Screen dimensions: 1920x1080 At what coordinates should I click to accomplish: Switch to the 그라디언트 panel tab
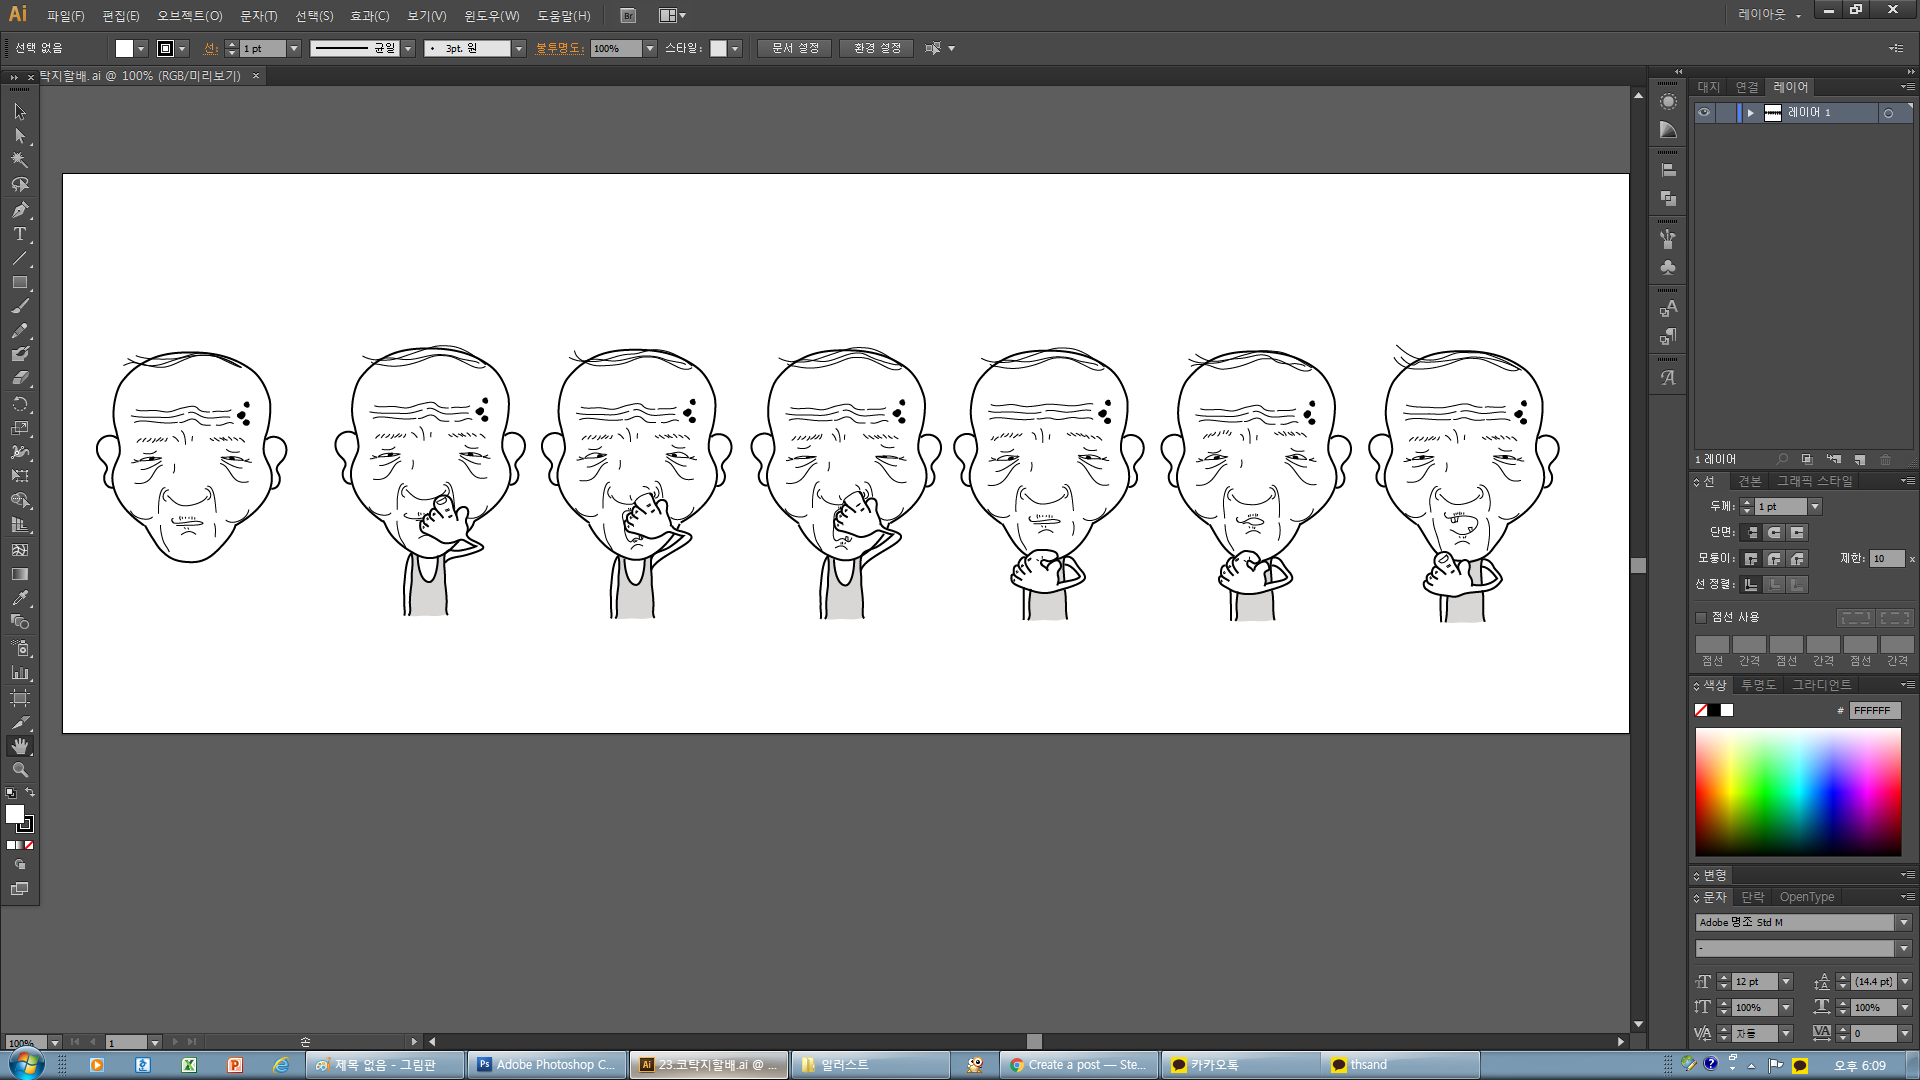point(1821,685)
